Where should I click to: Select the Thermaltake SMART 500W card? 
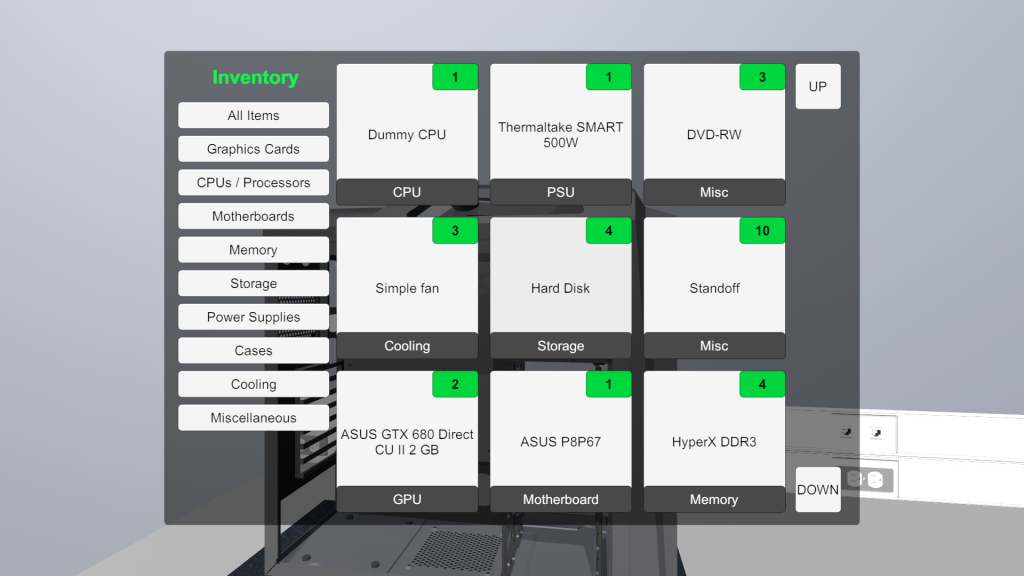560,135
